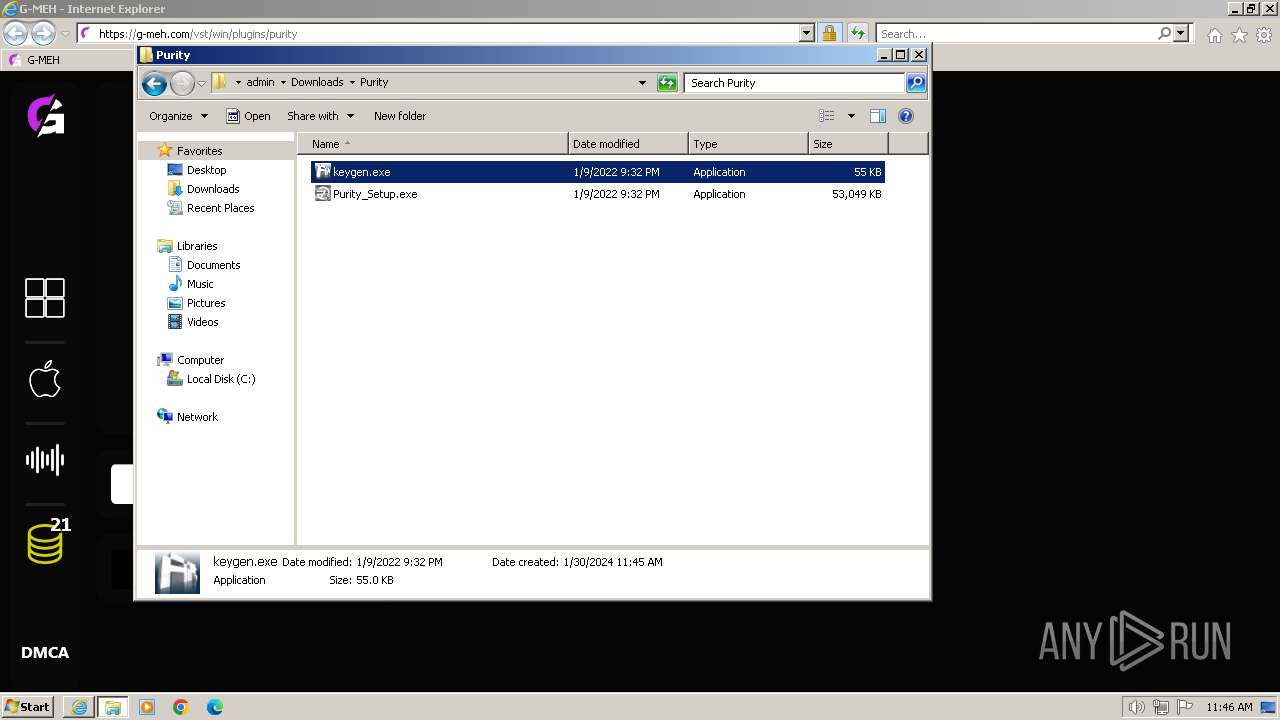The height and width of the screenshot is (720, 1280).
Task: Open Documents library
Action: coord(213,265)
